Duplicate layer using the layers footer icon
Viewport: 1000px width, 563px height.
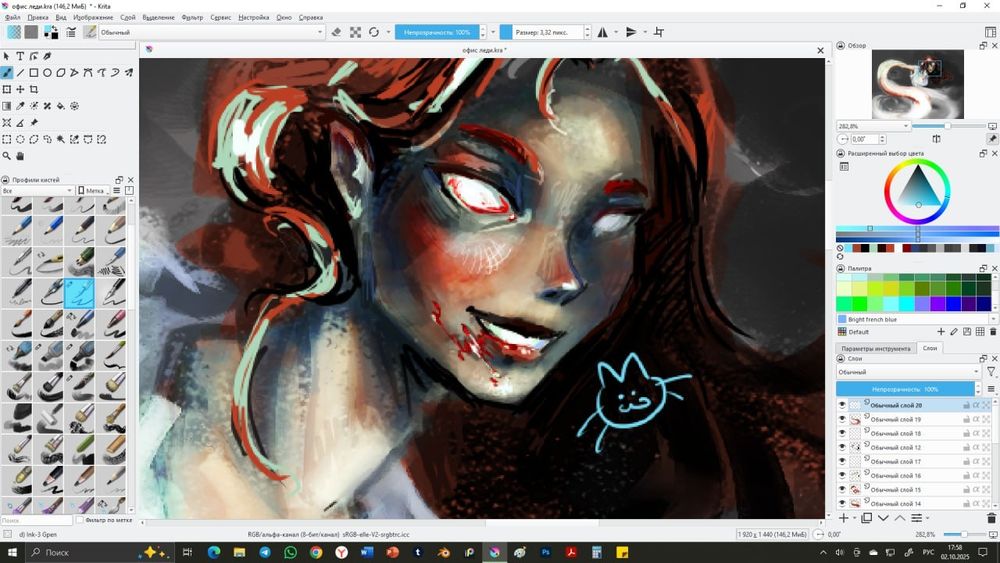point(867,518)
